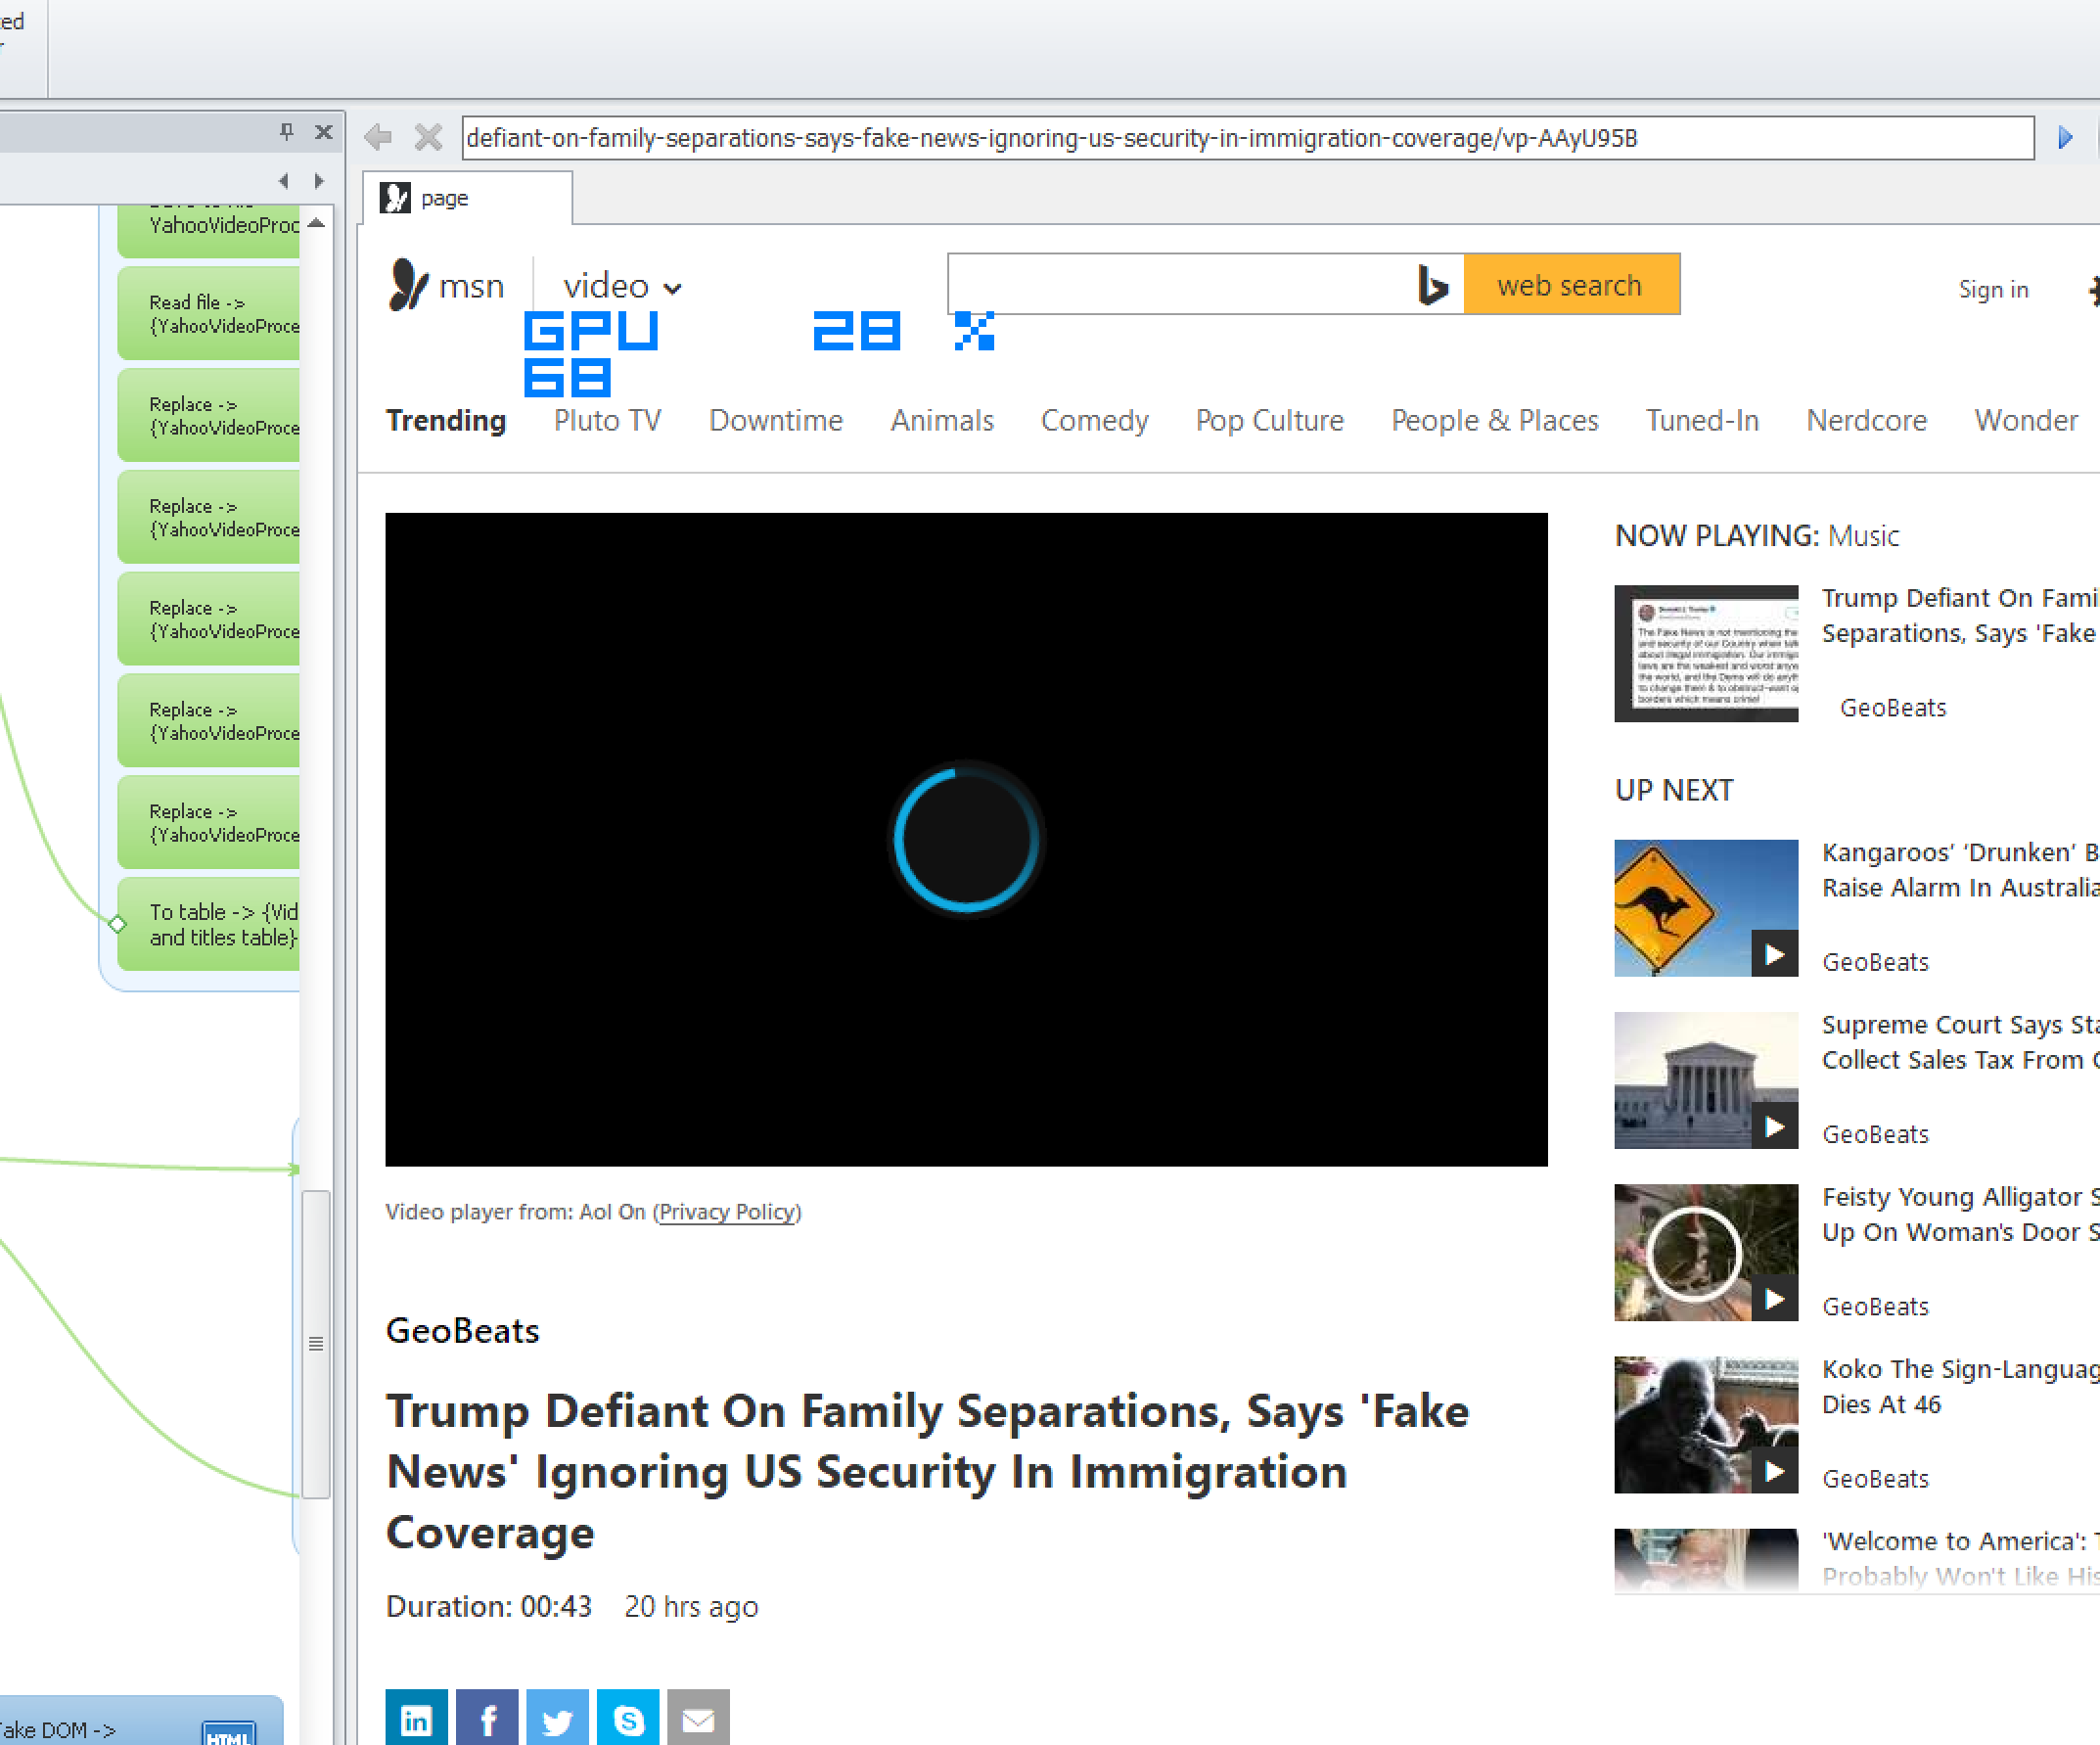The height and width of the screenshot is (1745, 2100).
Task: Click the left panel scroll-right arrow
Action: pos(319,180)
